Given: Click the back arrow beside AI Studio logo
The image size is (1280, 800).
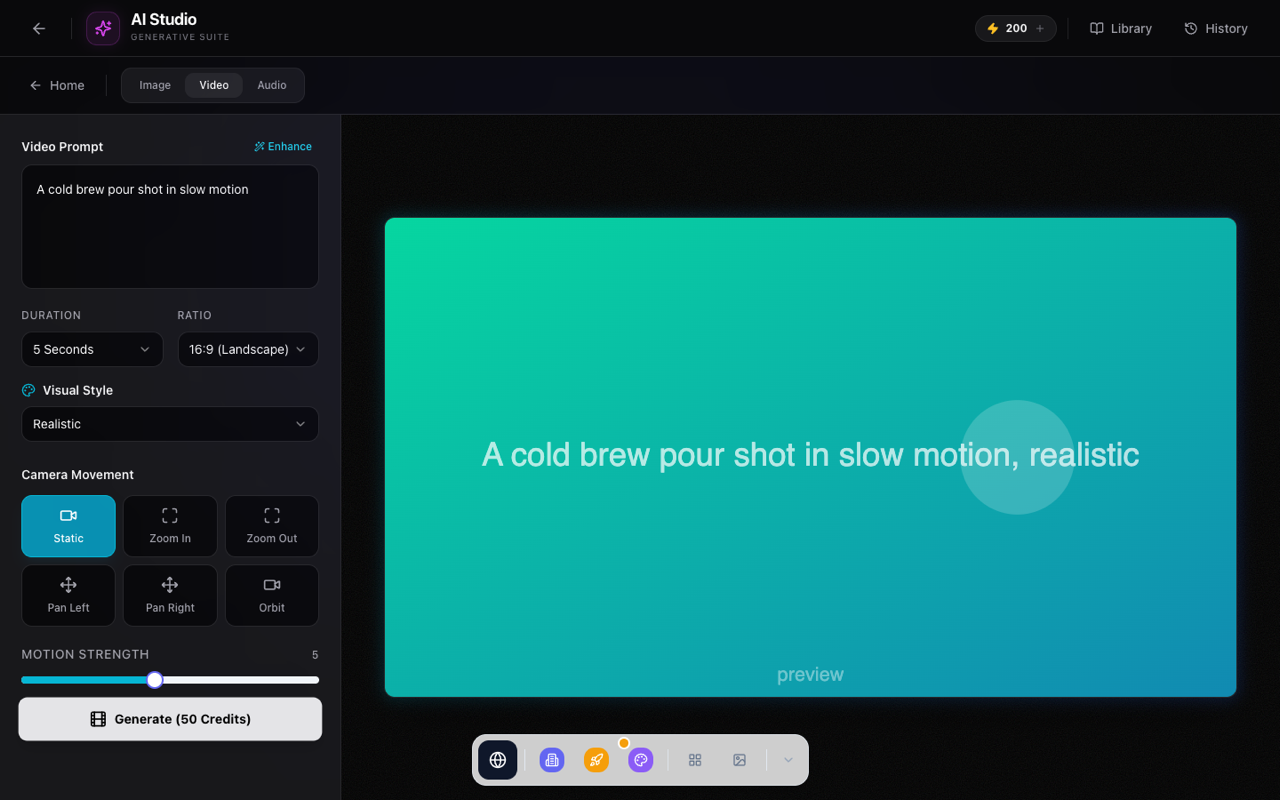Looking at the screenshot, I should click(39, 28).
